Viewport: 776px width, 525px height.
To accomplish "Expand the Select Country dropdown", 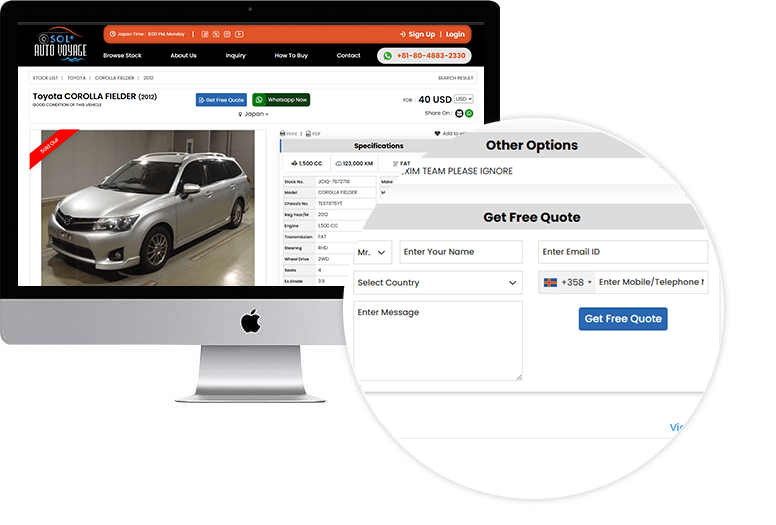I will pos(438,283).
